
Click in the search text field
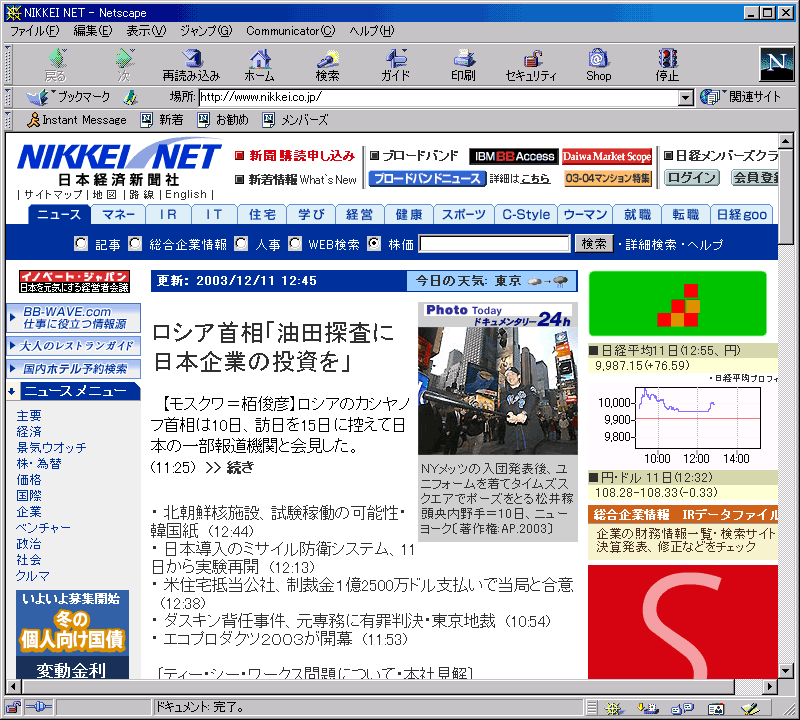click(494, 244)
